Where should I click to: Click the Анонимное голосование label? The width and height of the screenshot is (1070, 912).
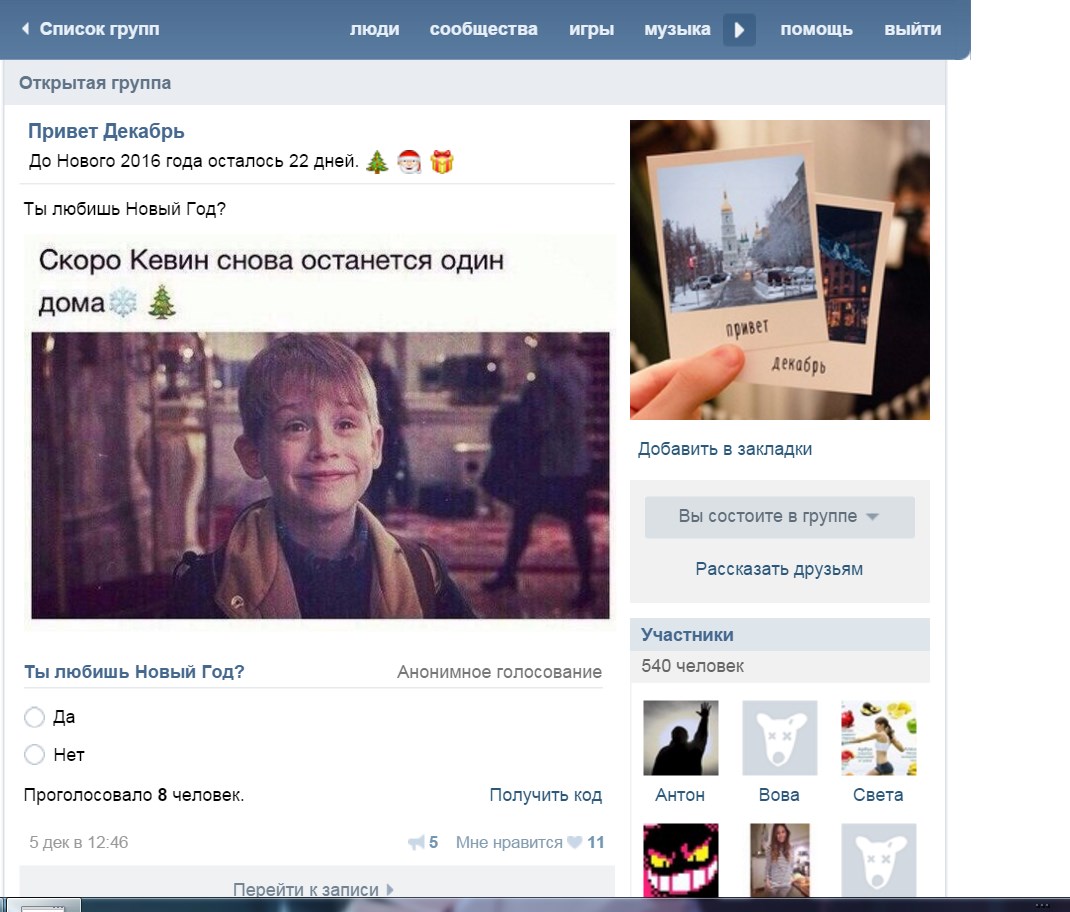500,672
